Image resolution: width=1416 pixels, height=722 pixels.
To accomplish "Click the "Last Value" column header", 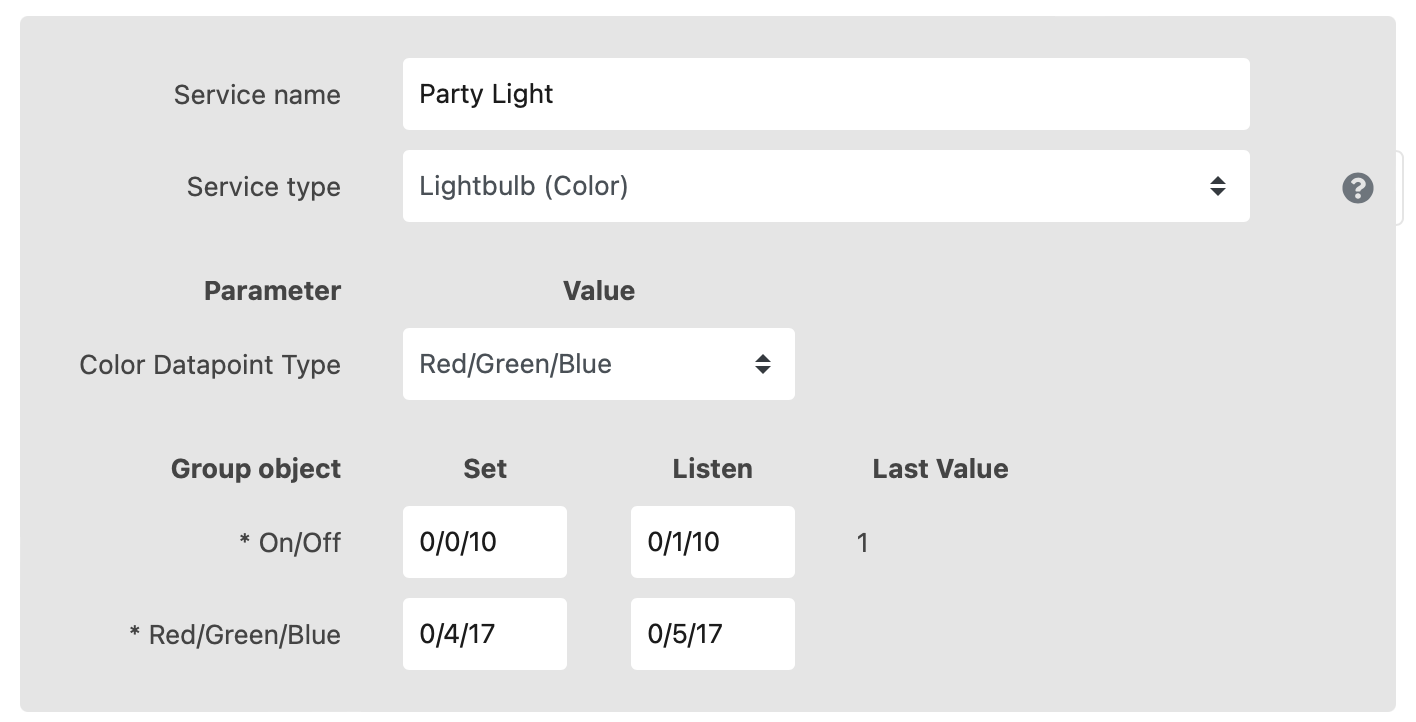I will [x=940, y=469].
